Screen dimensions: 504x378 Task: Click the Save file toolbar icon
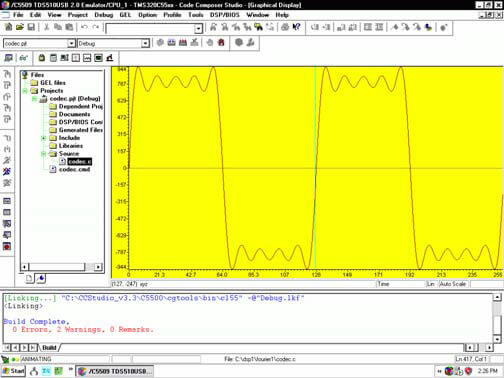pos(31,27)
